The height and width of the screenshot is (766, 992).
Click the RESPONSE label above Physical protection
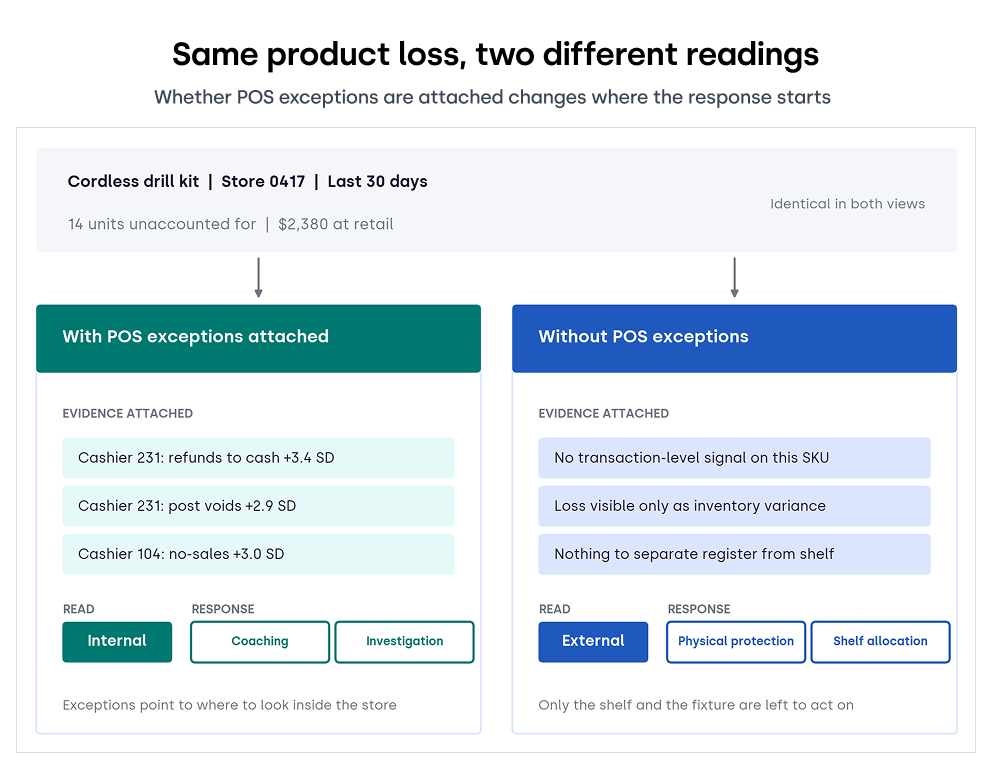coord(699,609)
